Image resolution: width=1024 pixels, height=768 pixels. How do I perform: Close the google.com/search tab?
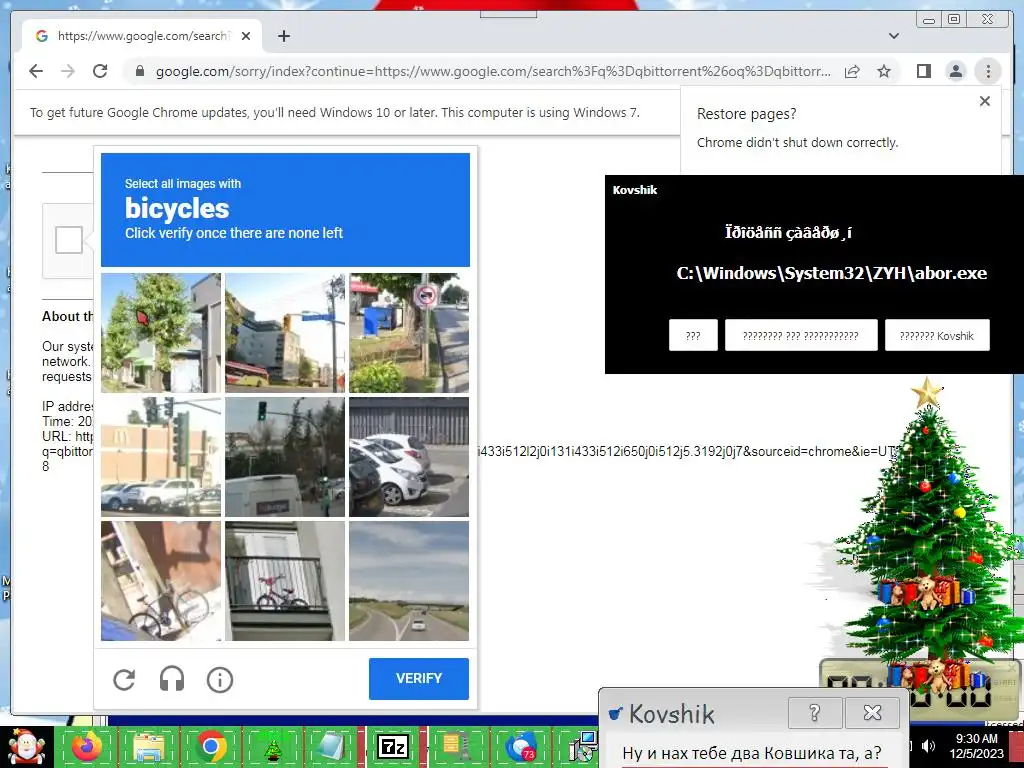(246, 36)
